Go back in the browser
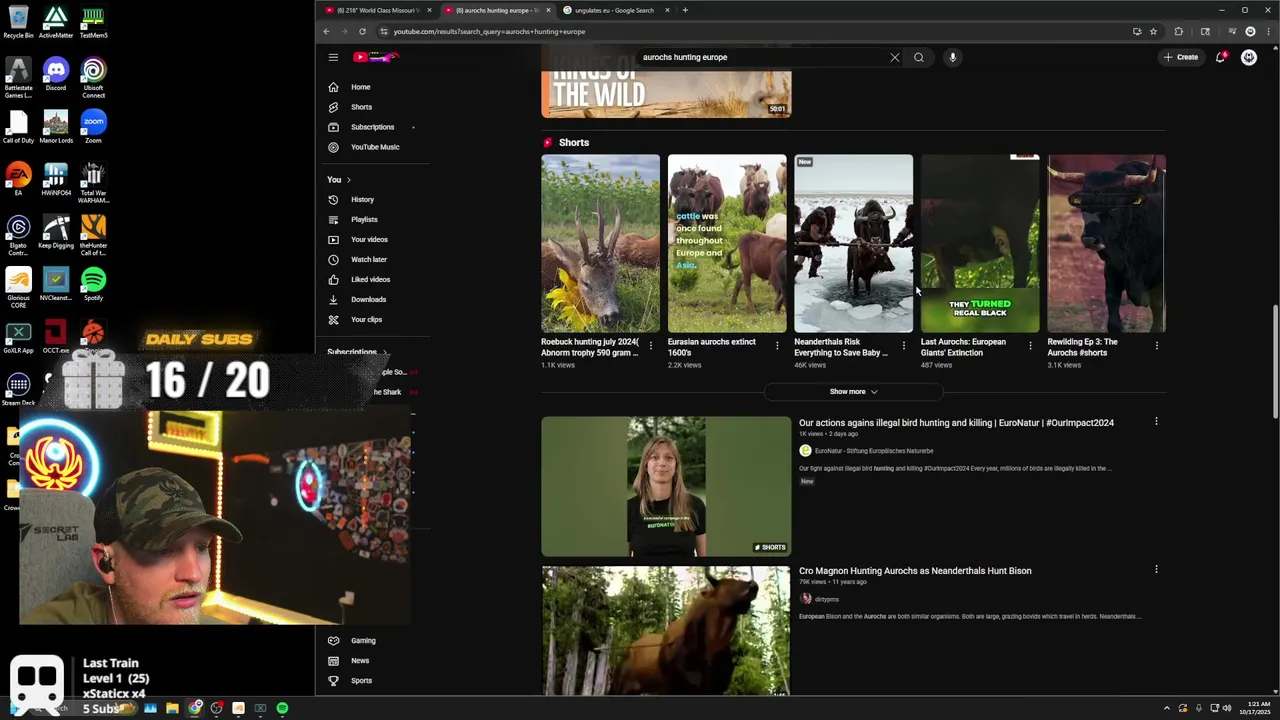This screenshot has height=720, width=1280. point(326,31)
